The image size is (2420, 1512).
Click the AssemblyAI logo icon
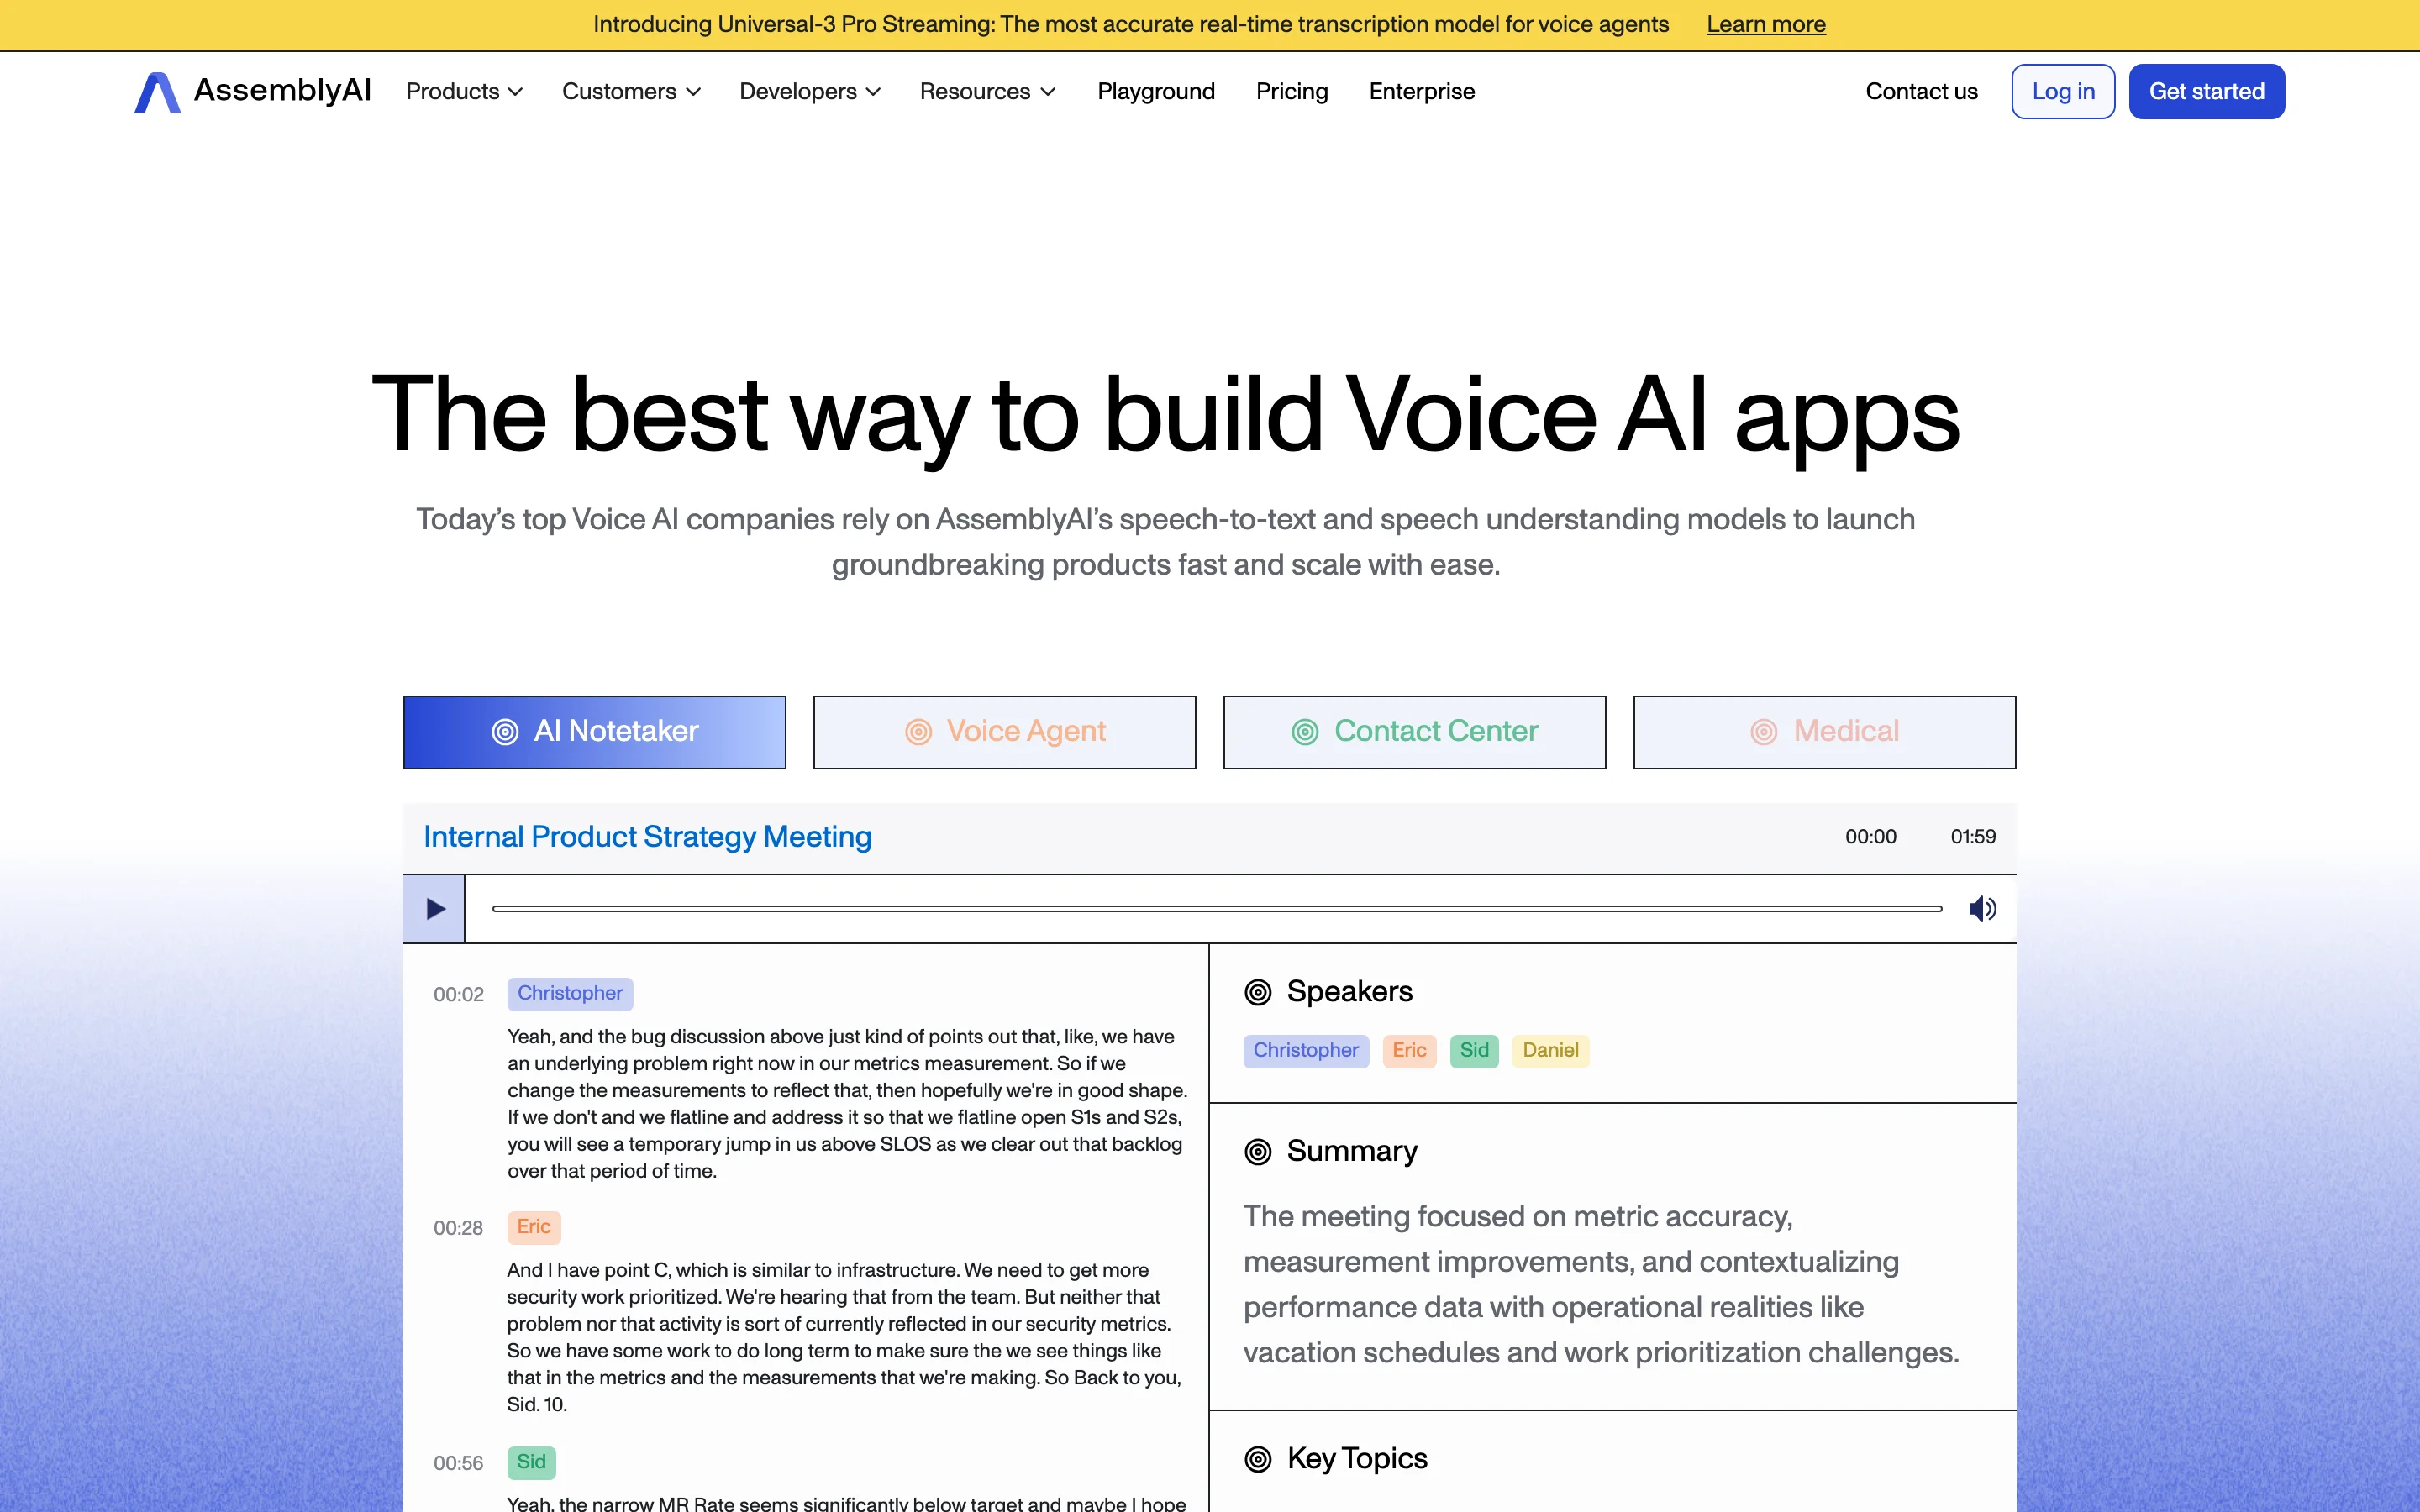(157, 92)
